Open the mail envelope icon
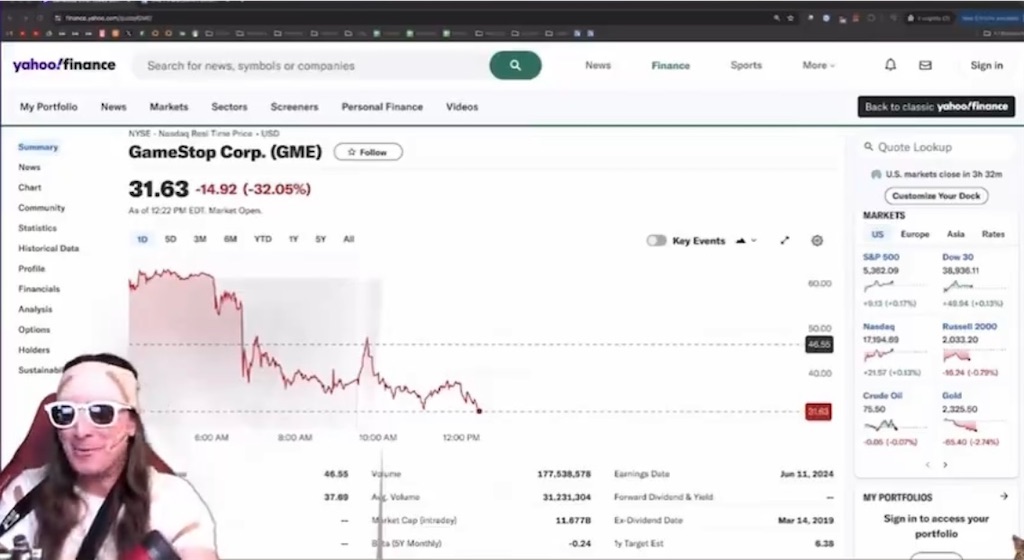Viewport: 1024px width, 560px height. click(925, 65)
